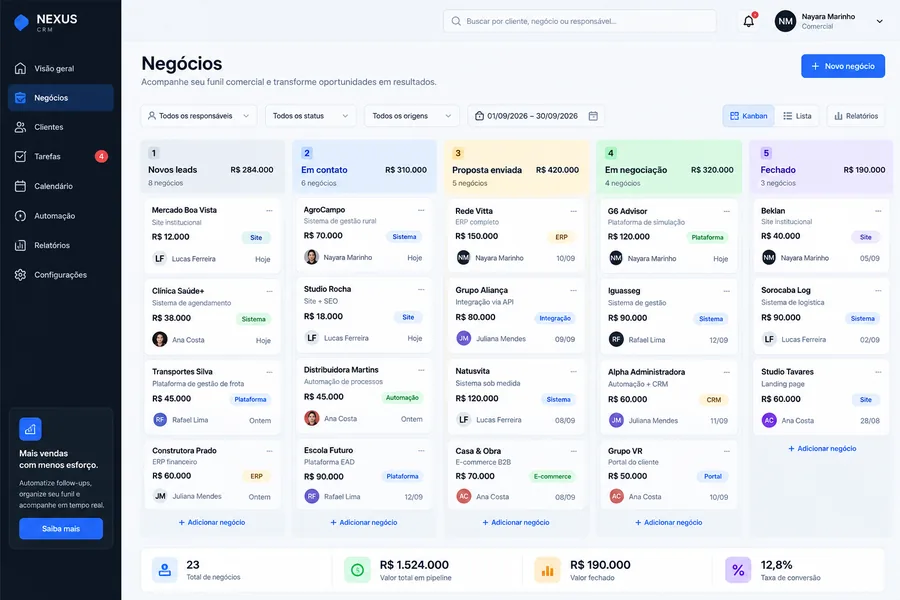Click the red 4 badge on Tarefas
This screenshot has width=900, height=600.
tap(102, 156)
